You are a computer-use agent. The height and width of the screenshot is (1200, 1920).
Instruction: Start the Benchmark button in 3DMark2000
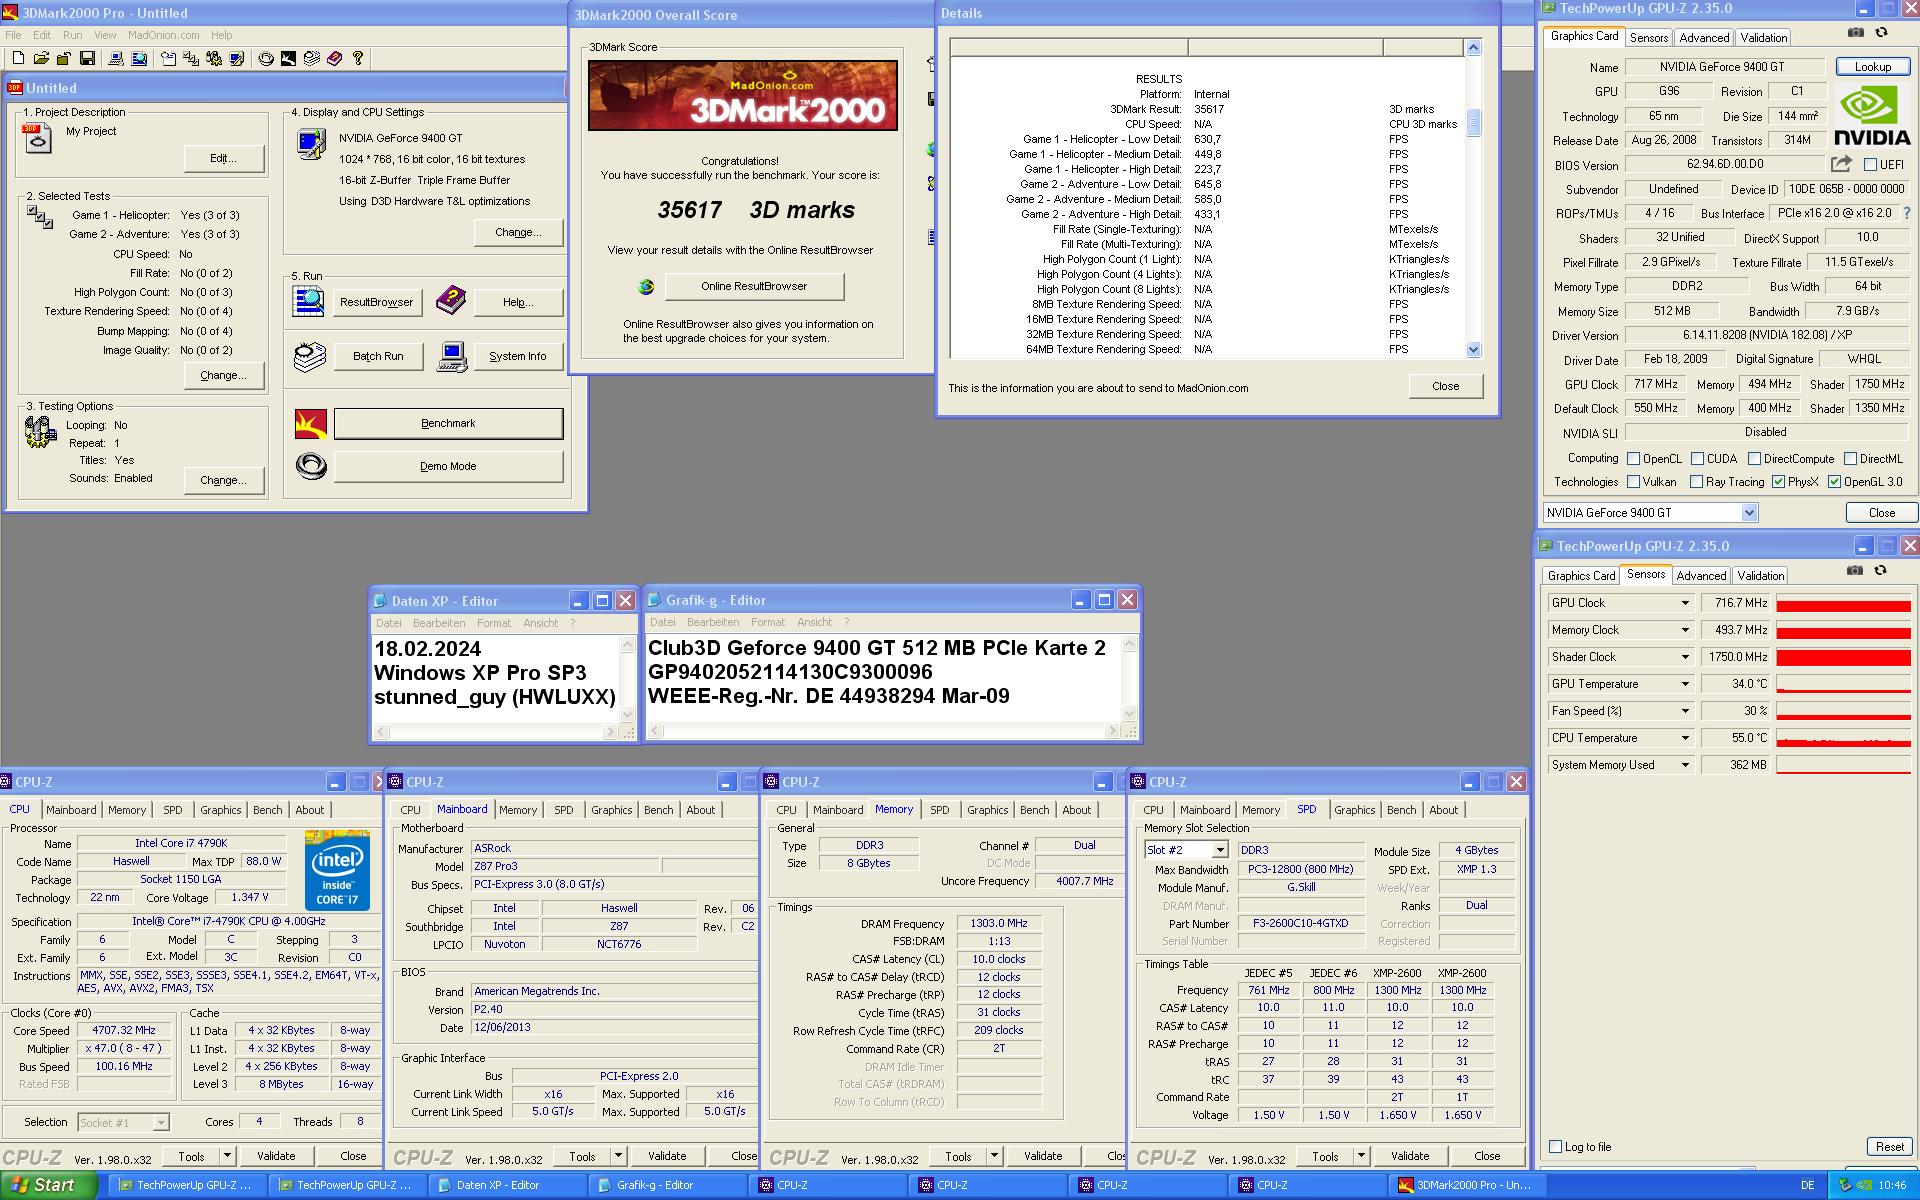click(x=448, y=424)
